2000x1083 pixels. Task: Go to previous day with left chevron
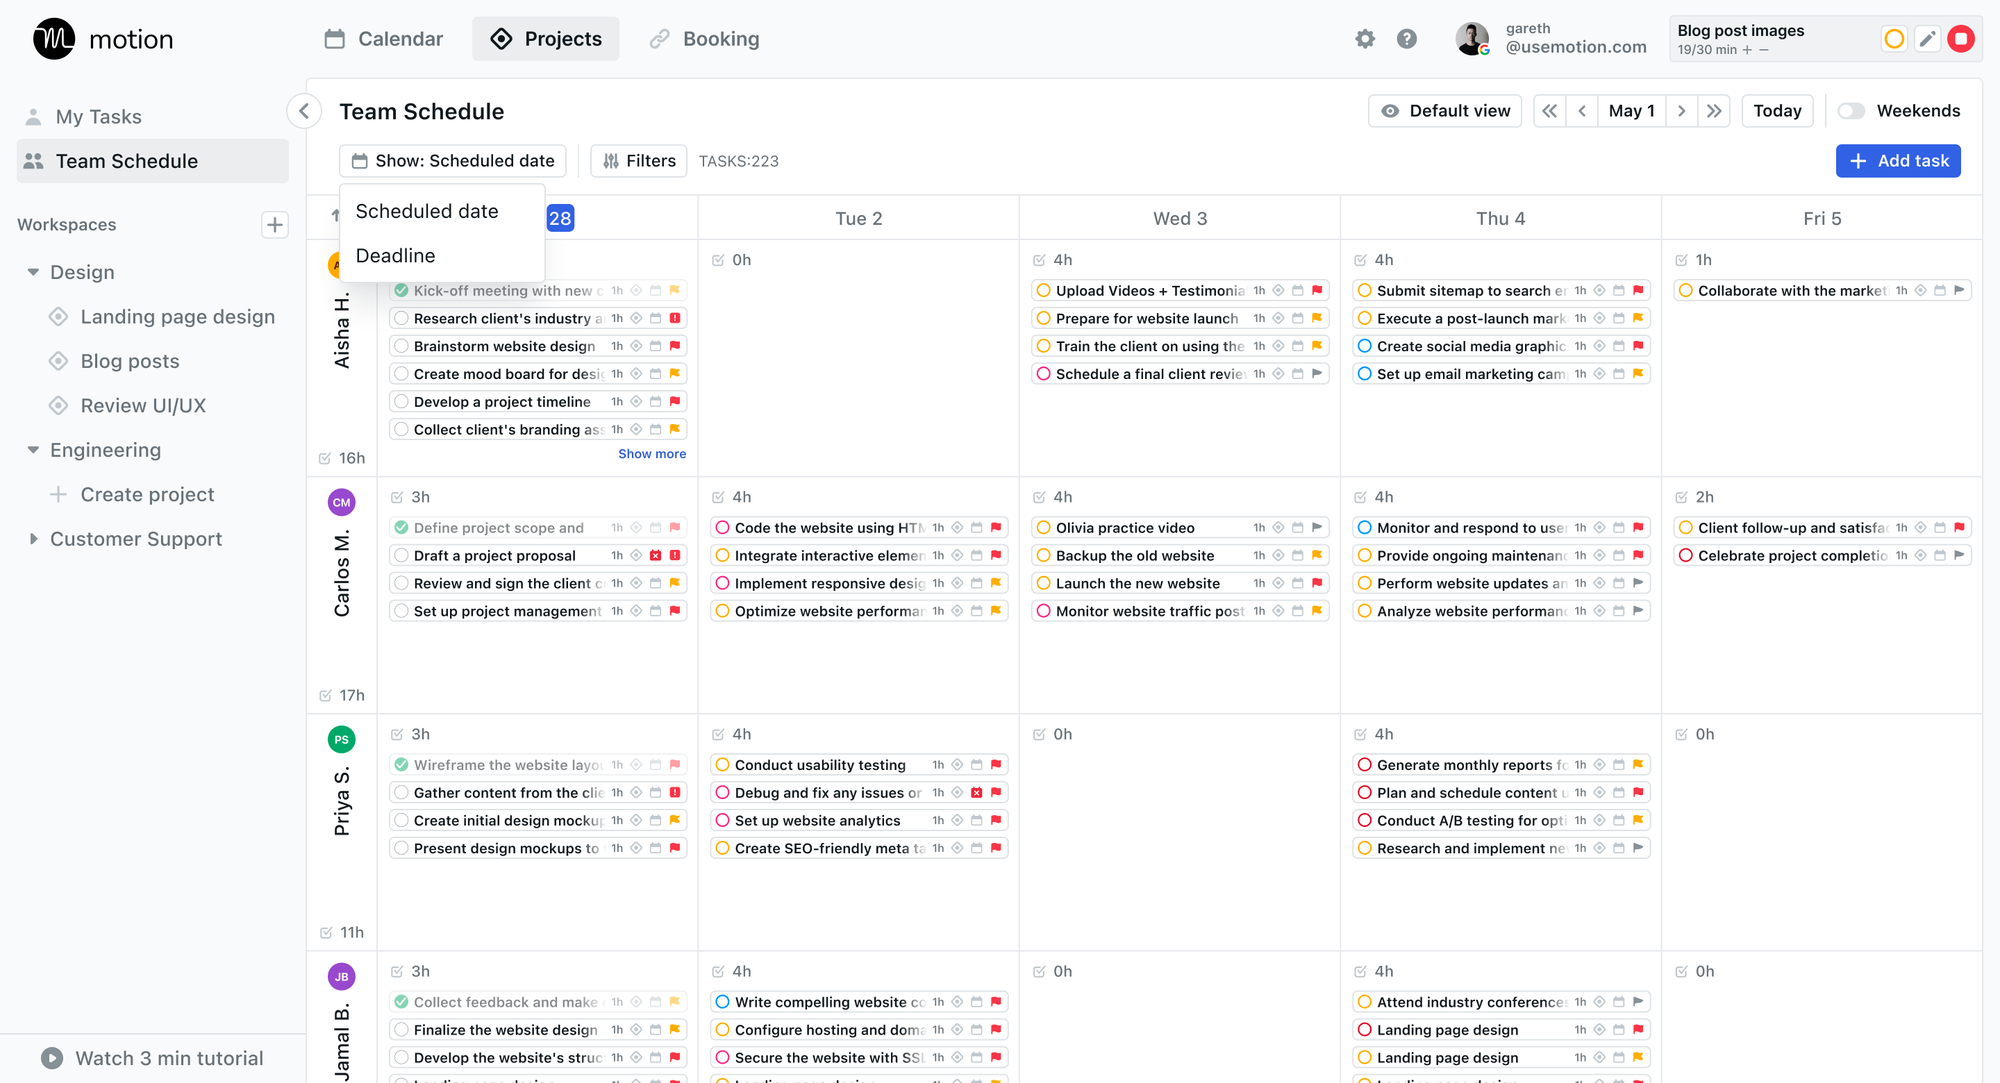pos(1582,111)
